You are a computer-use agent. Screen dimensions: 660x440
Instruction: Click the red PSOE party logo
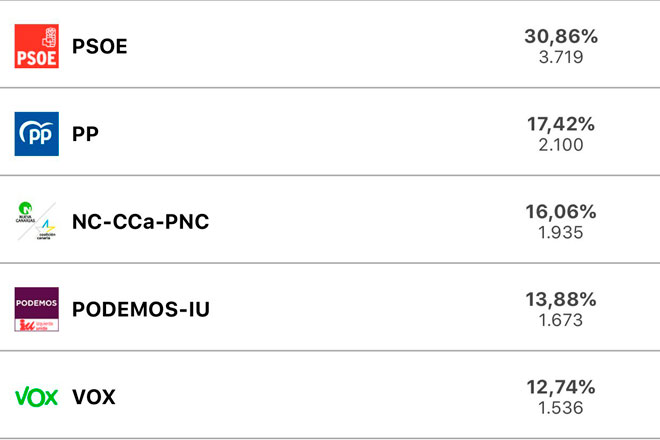point(37,46)
